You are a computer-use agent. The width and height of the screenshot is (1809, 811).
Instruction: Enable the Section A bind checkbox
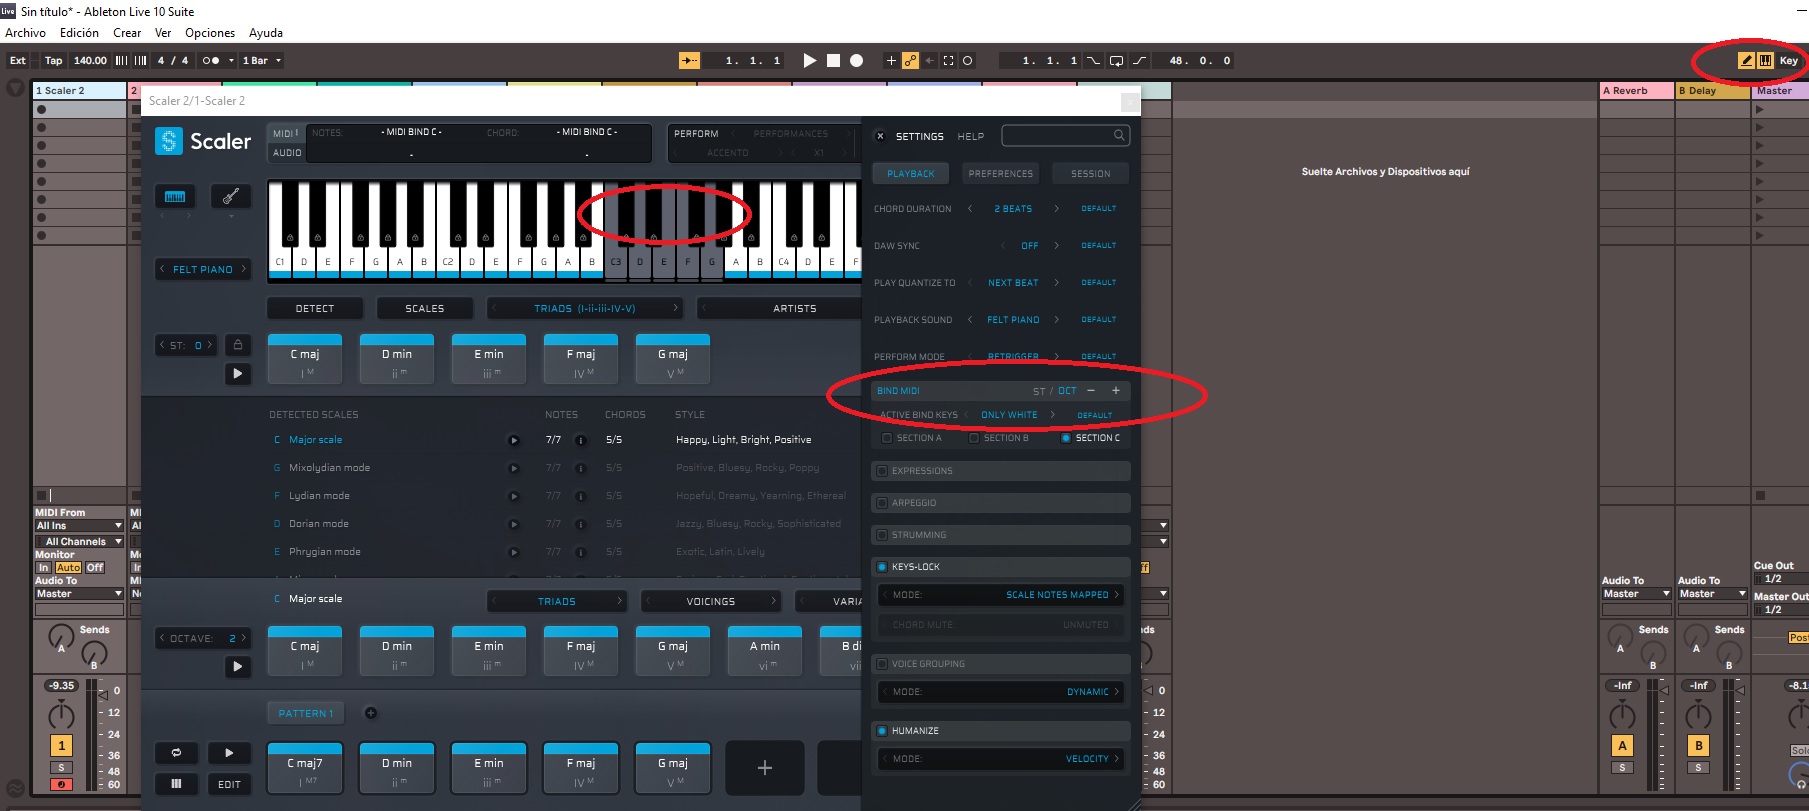(x=887, y=438)
